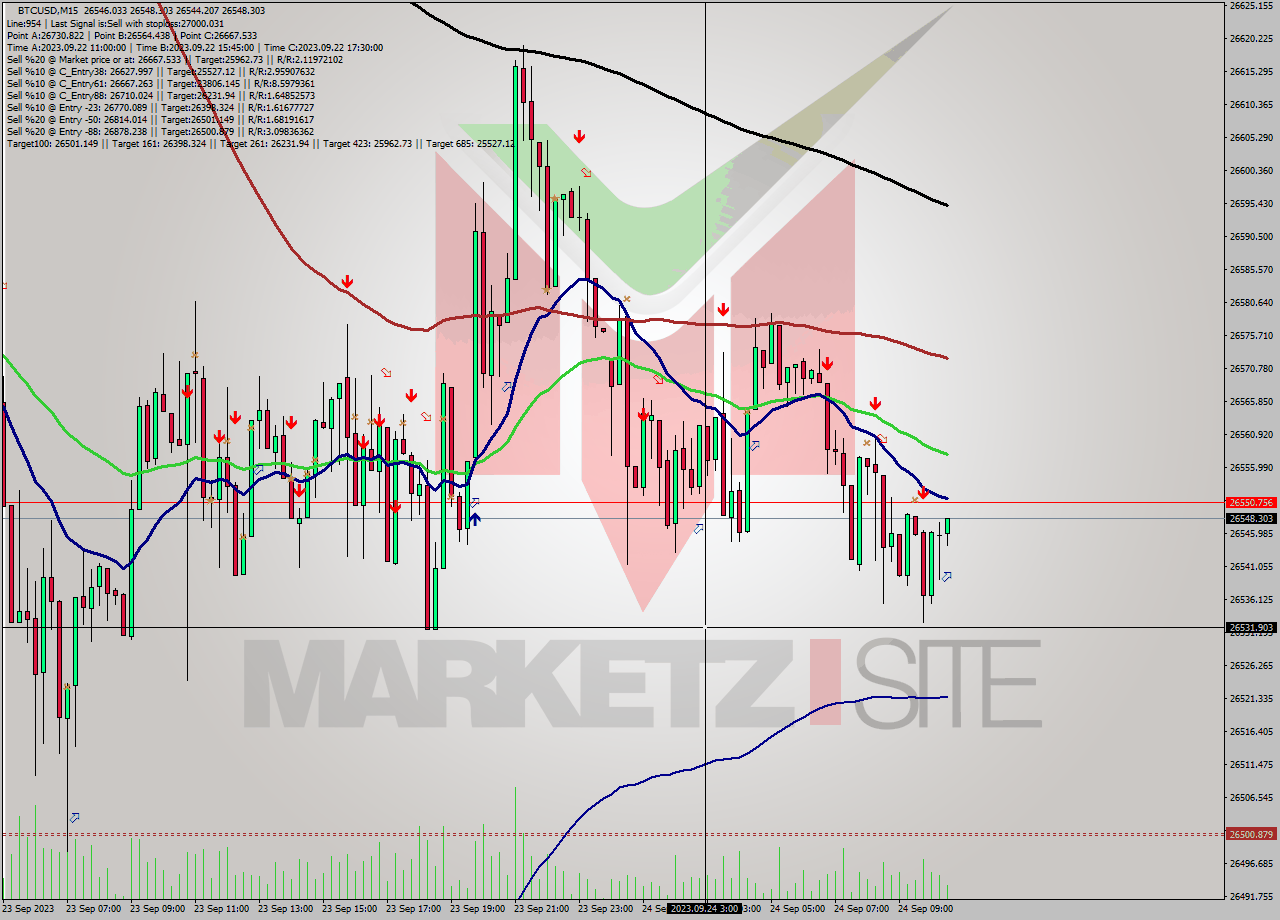This screenshot has height=920, width=1280.
Task: Select the '23 Sep 21:00' time label
Action: pyautogui.click(x=541, y=908)
